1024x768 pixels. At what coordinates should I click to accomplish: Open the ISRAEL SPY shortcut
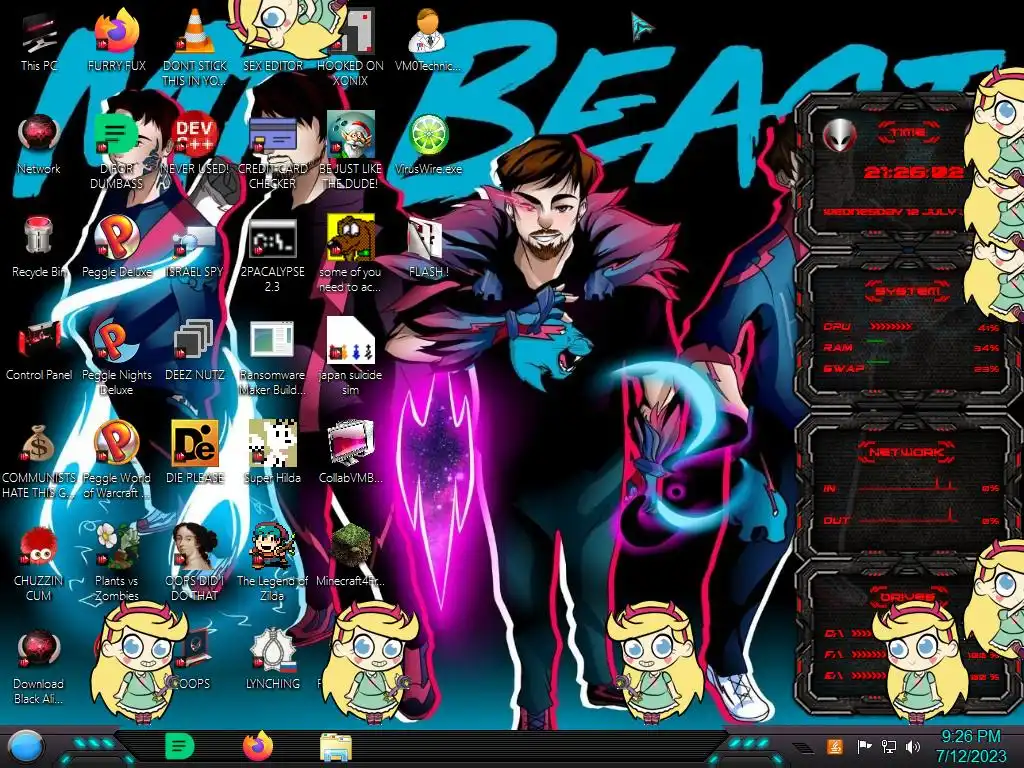coord(195,247)
